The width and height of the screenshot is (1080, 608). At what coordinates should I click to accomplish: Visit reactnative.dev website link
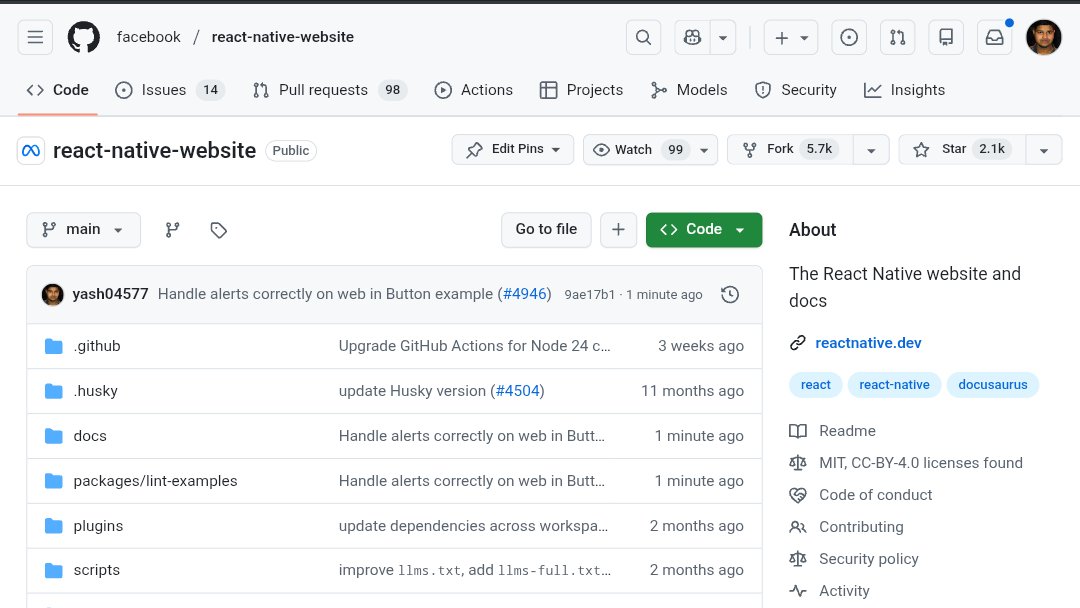click(x=868, y=343)
